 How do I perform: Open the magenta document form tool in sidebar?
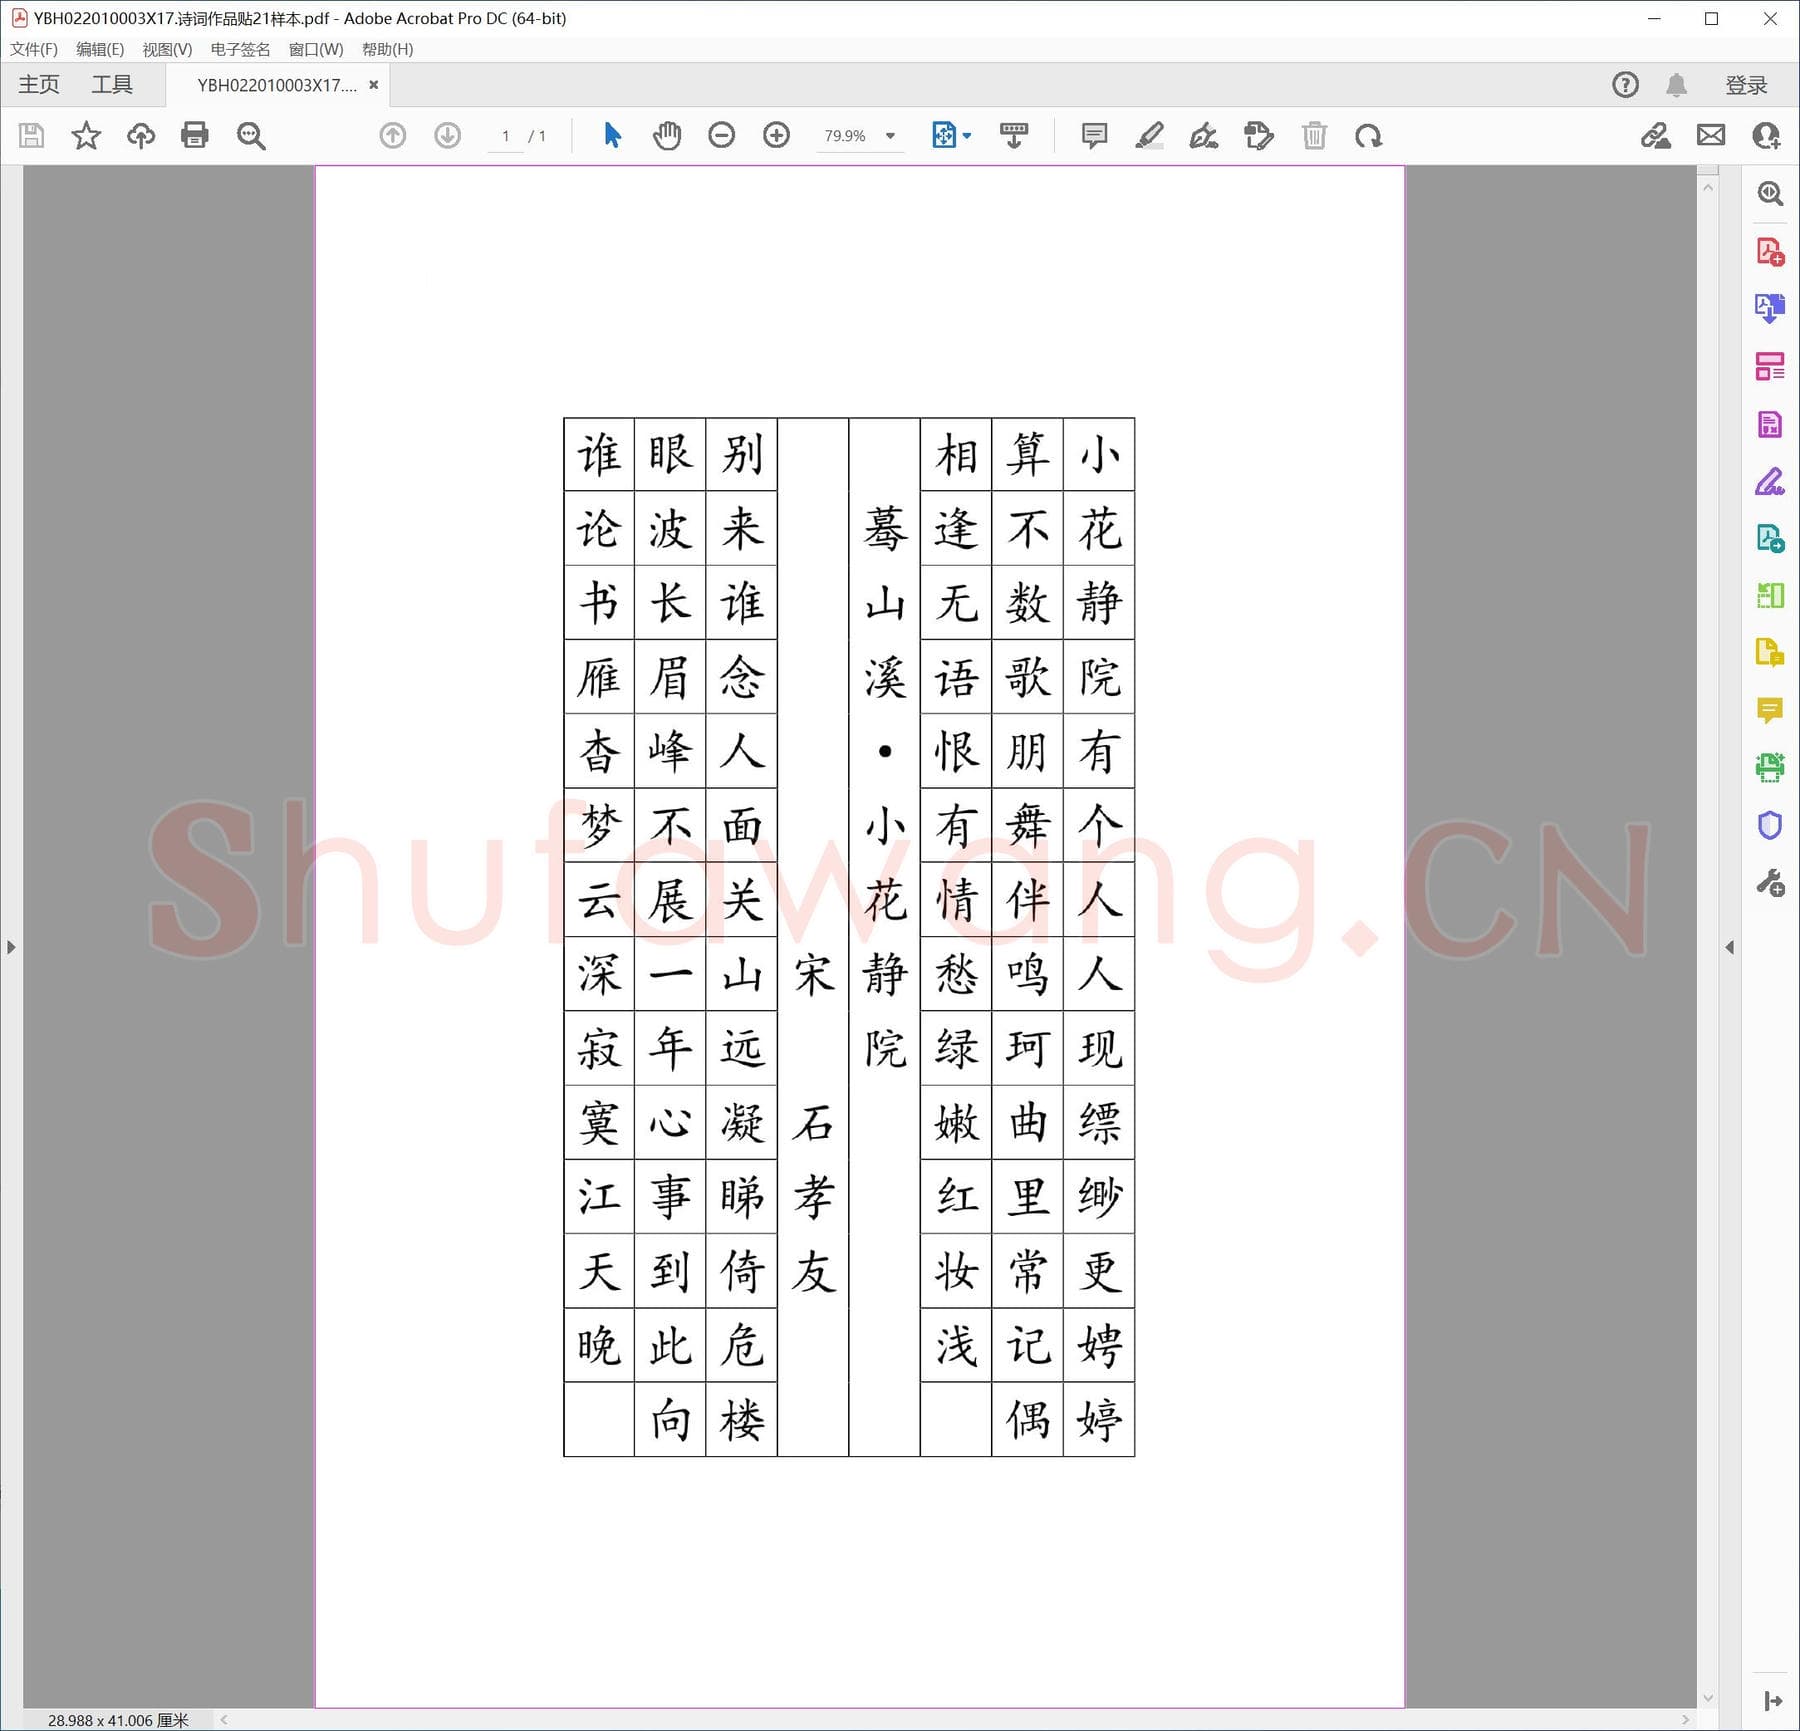click(x=1770, y=424)
